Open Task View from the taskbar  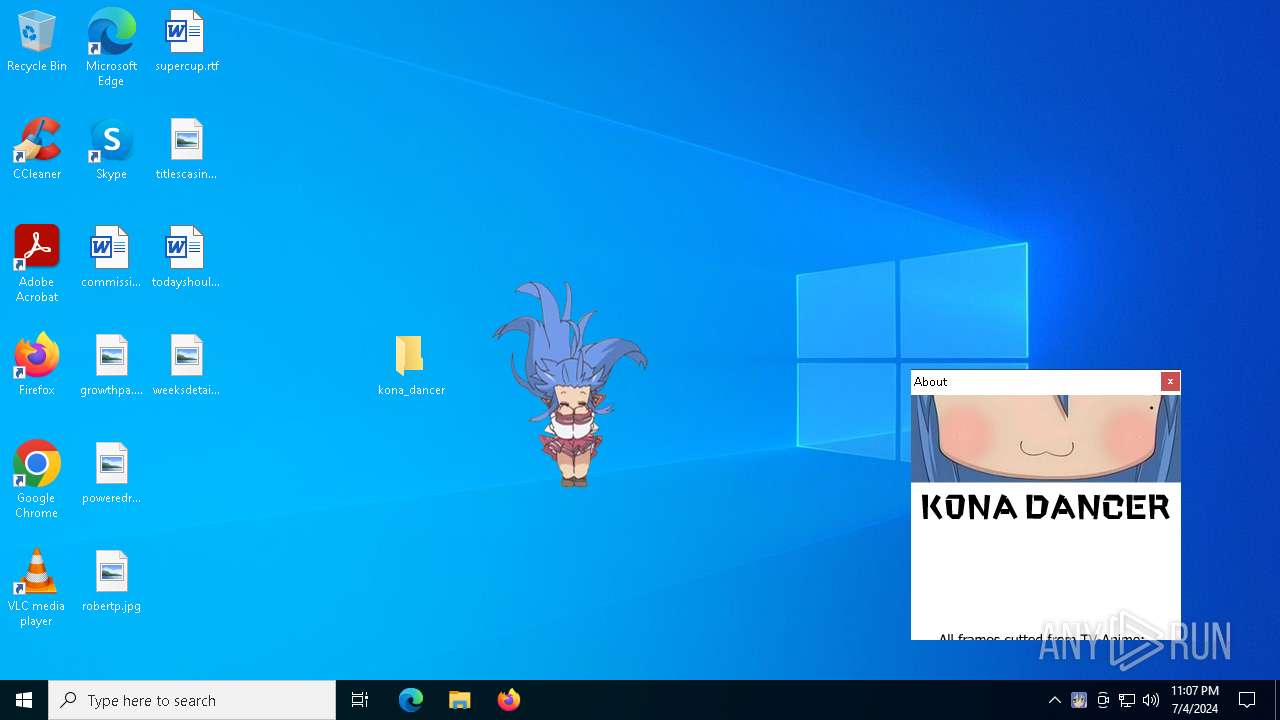pos(360,700)
